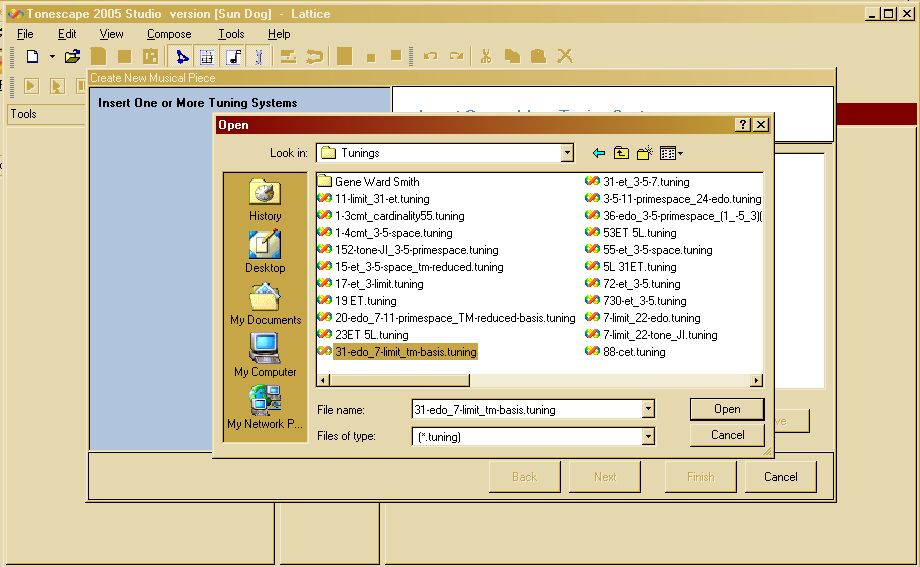Select 1-4cmt_3-5-space.tuning file
920x567 pixels.
[x=385, y=233]
